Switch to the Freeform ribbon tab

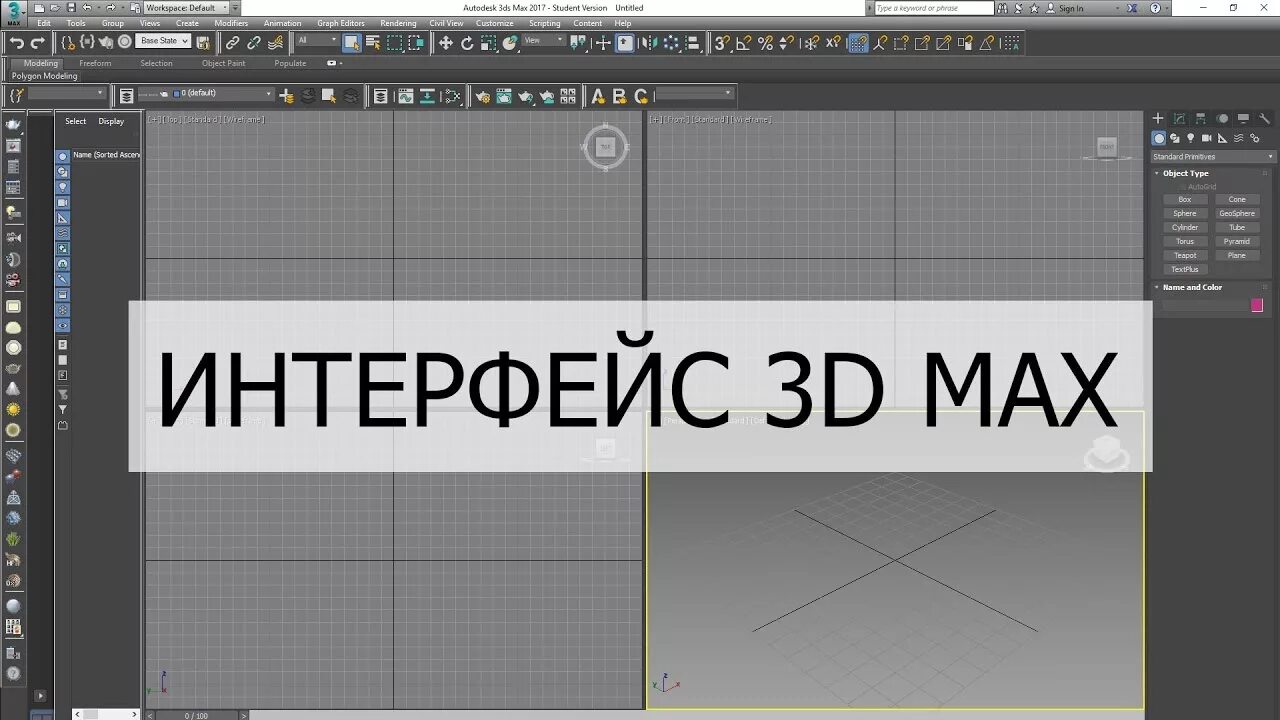click(x=95, y=63)
